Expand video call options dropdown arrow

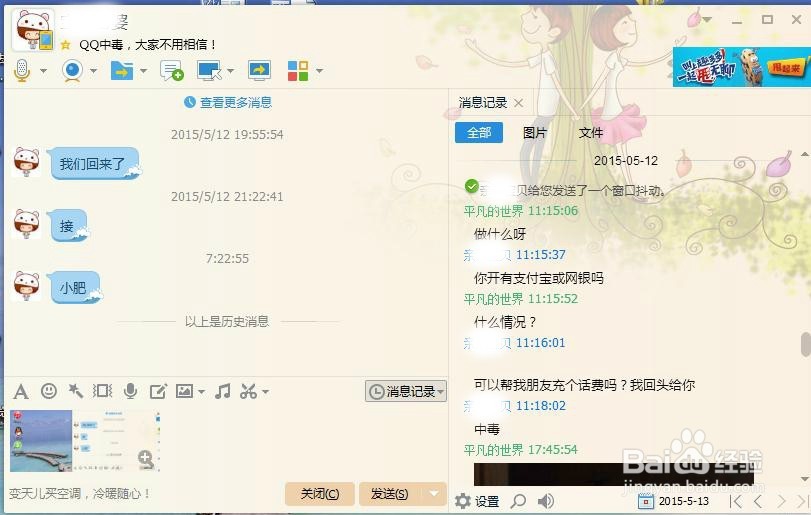click(94, 71)
